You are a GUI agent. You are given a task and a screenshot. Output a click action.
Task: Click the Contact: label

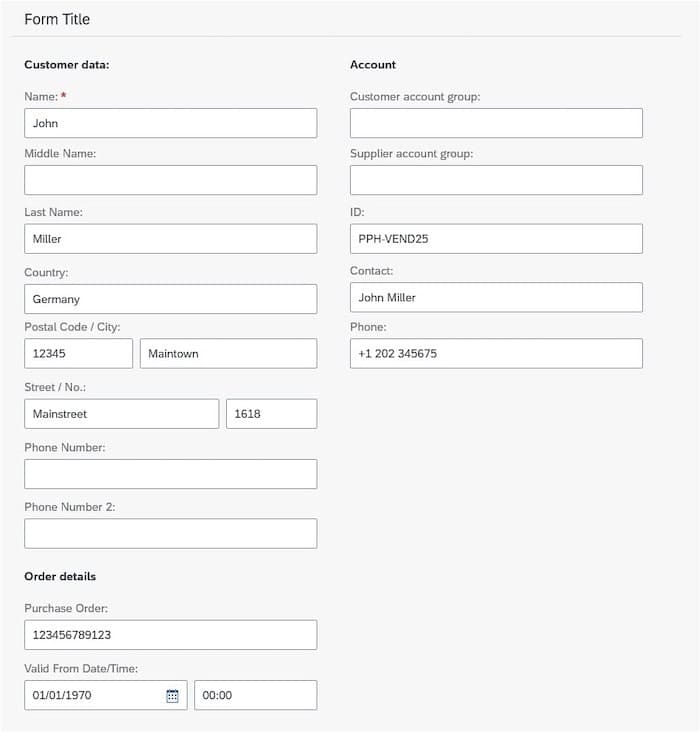[371, 271]
